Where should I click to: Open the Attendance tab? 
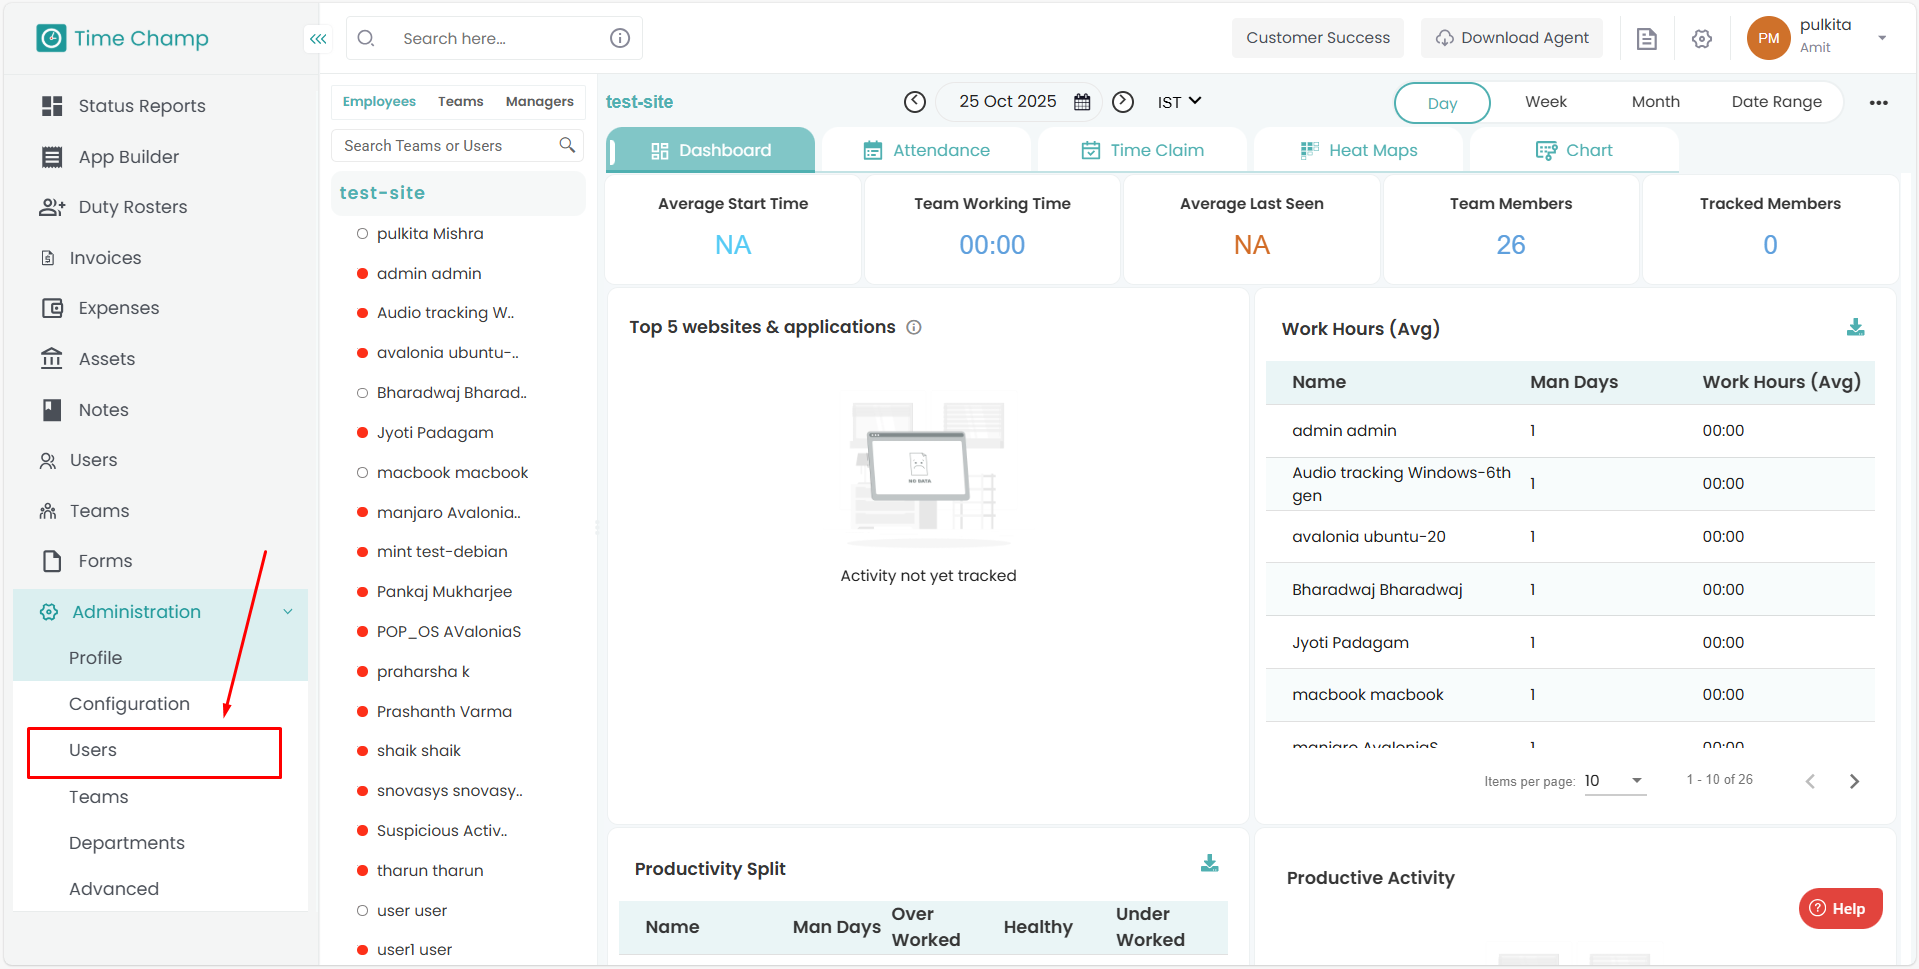pyautogui.click(x=926, y=151)
